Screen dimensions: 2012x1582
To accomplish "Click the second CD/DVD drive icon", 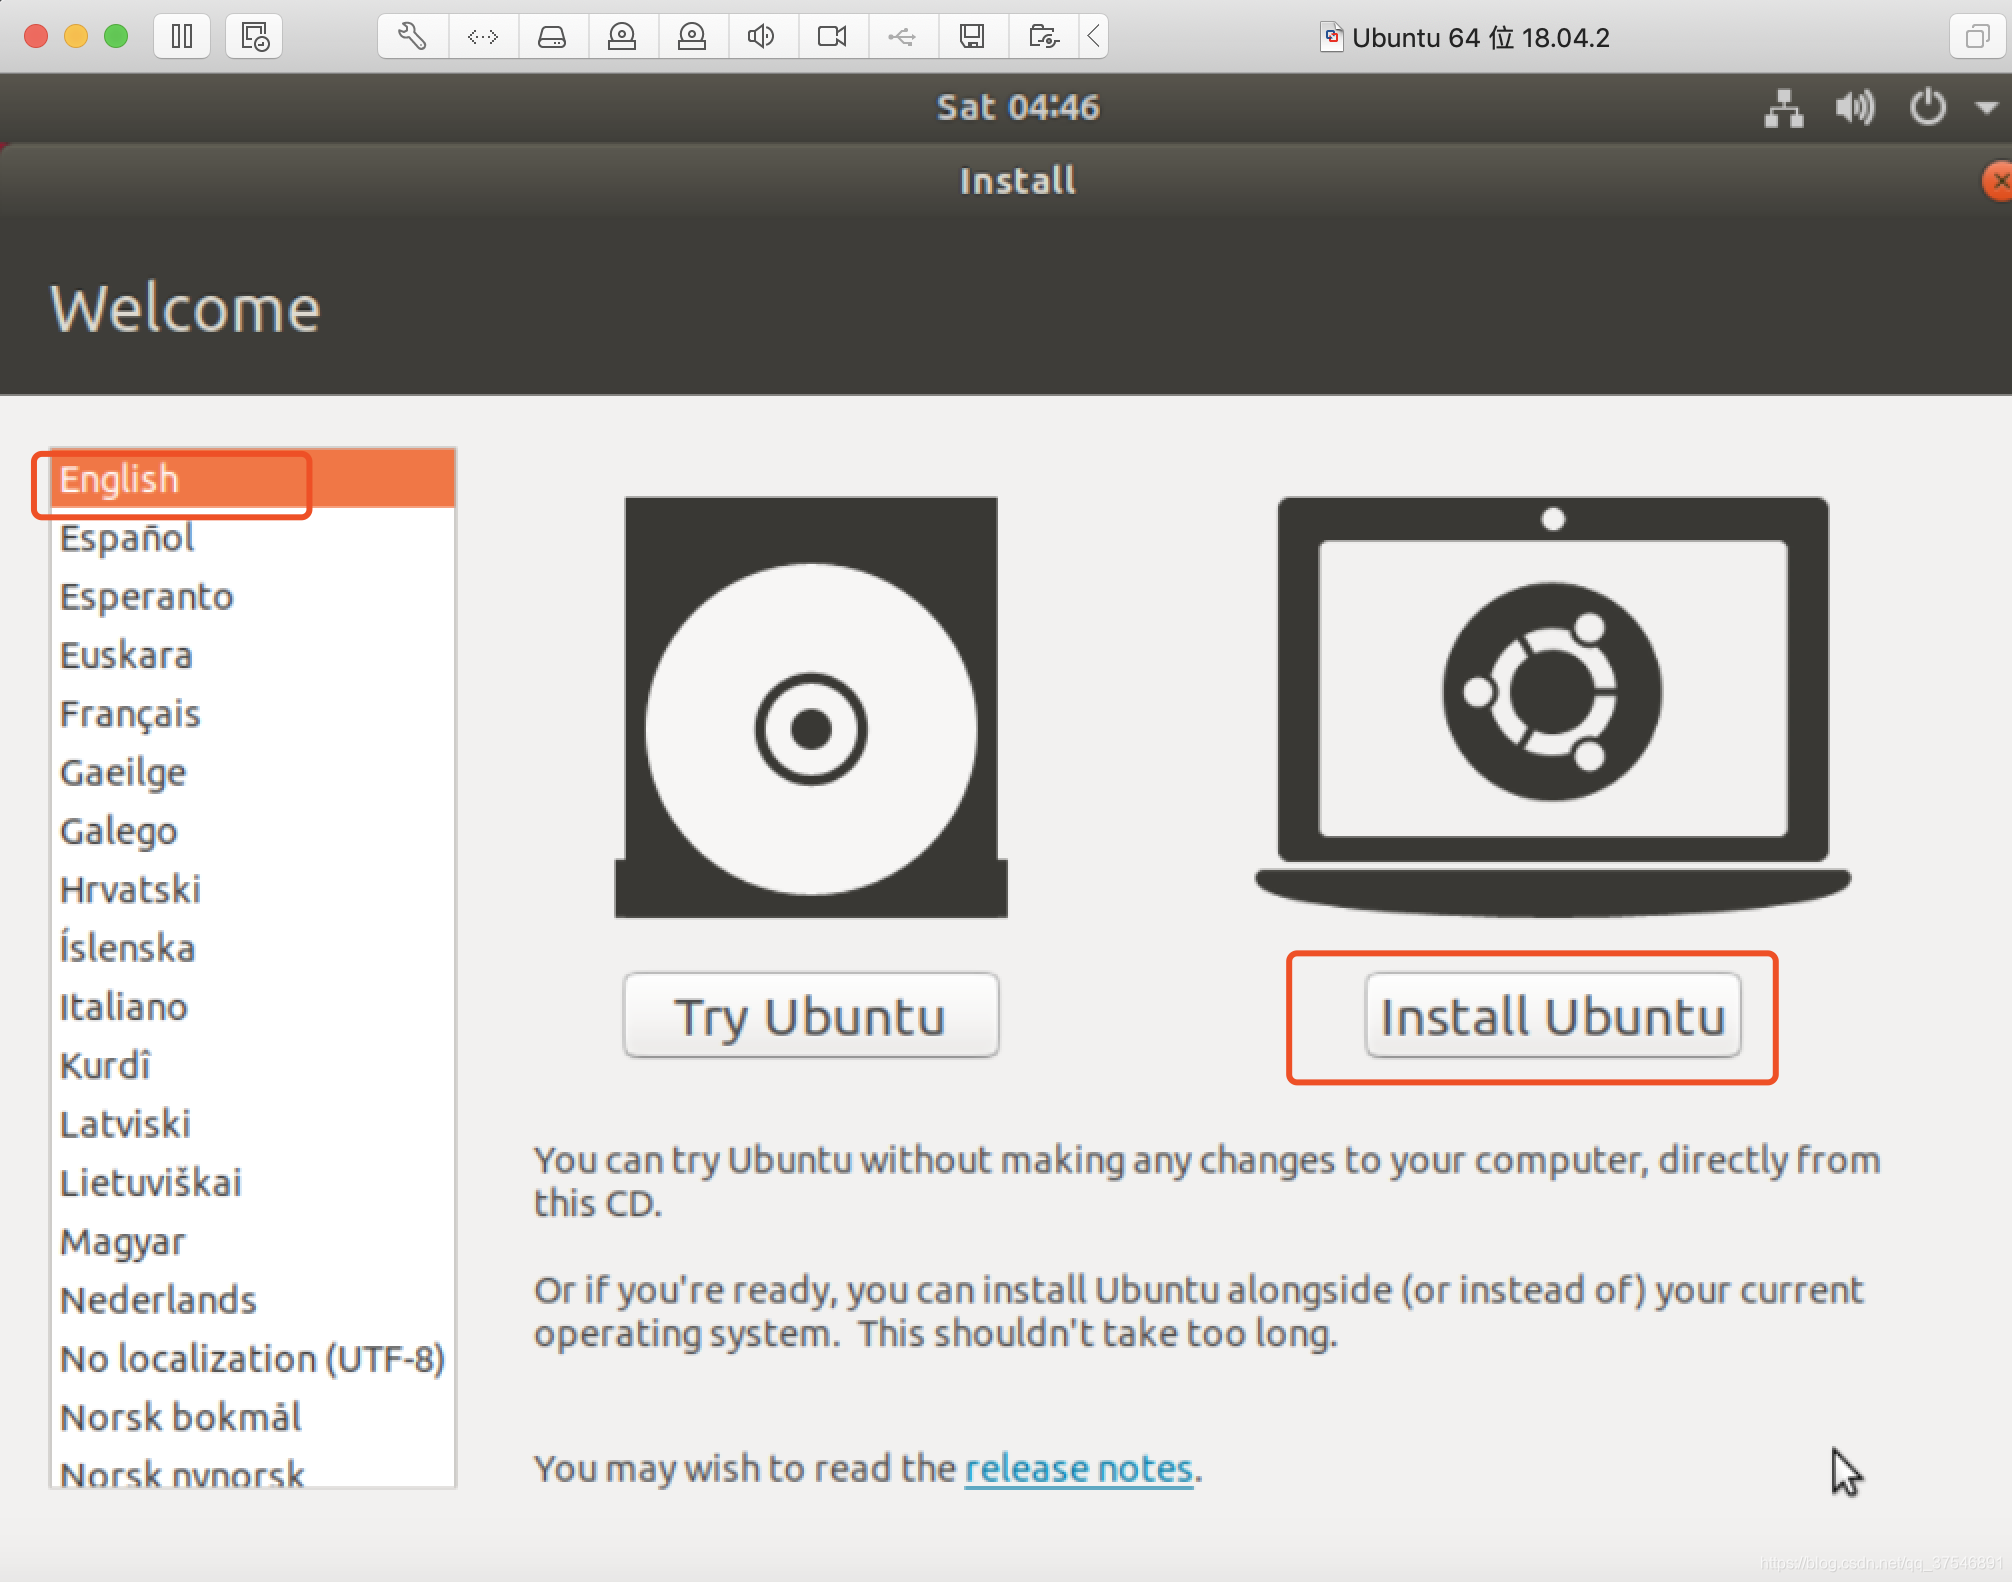I will pyautogui.click(x=692, y=37).
